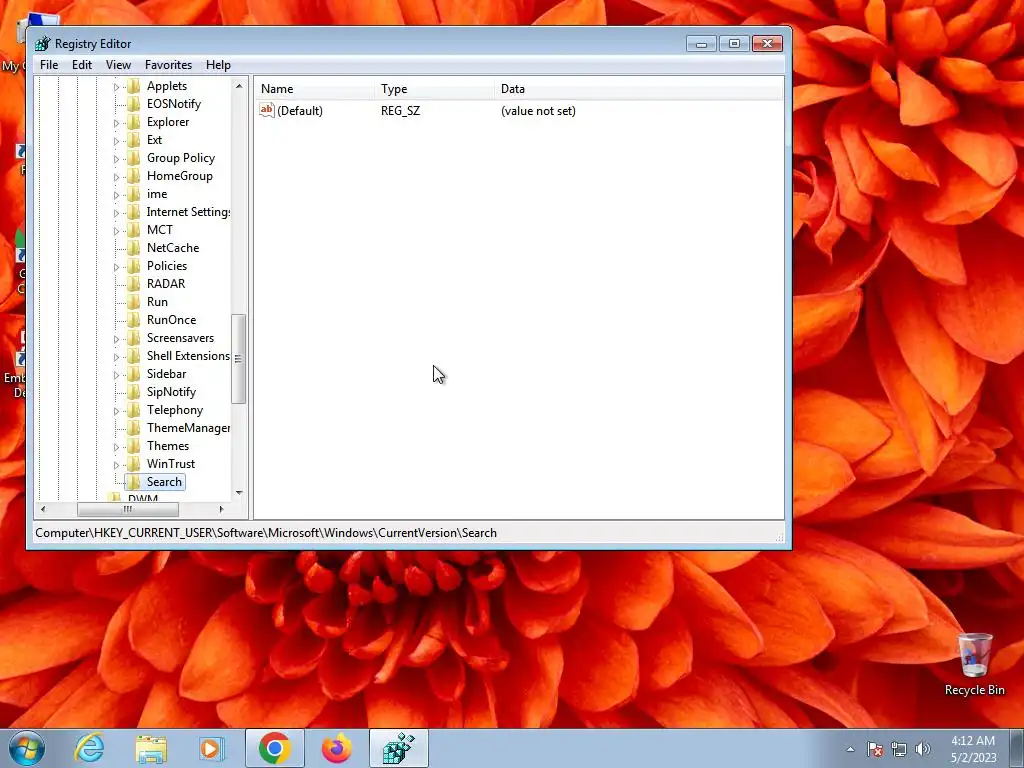Image resolution: width=1024 pixels, height=768 pixels.
Task: Open Windows Media Player from taskbar
Action: pyautogui.click(x=212, y=748)
